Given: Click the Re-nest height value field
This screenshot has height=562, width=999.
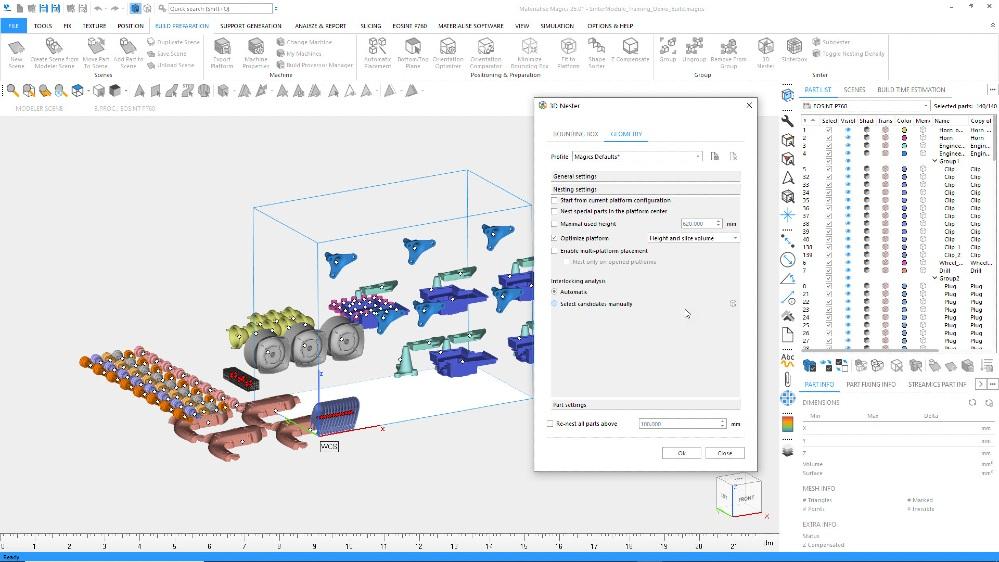Looking at the screenshot, I should click(x=682, y=424).
